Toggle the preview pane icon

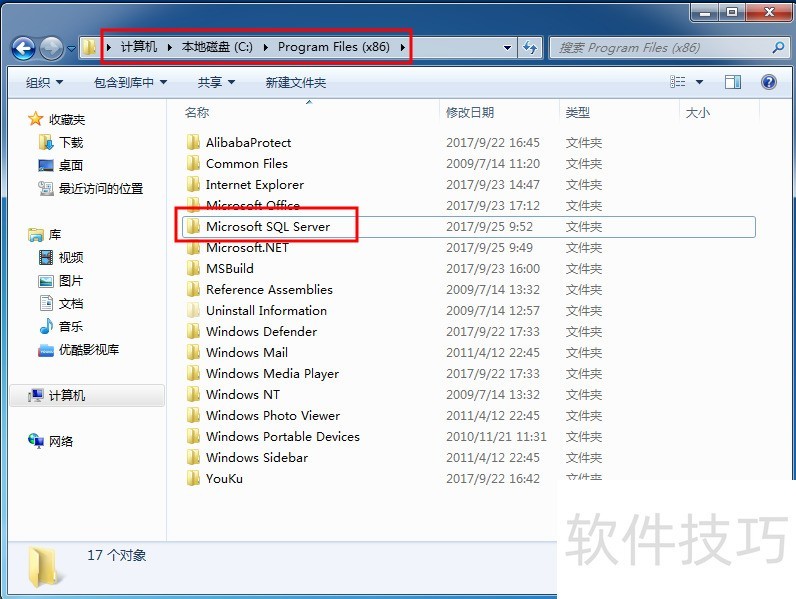733,82
